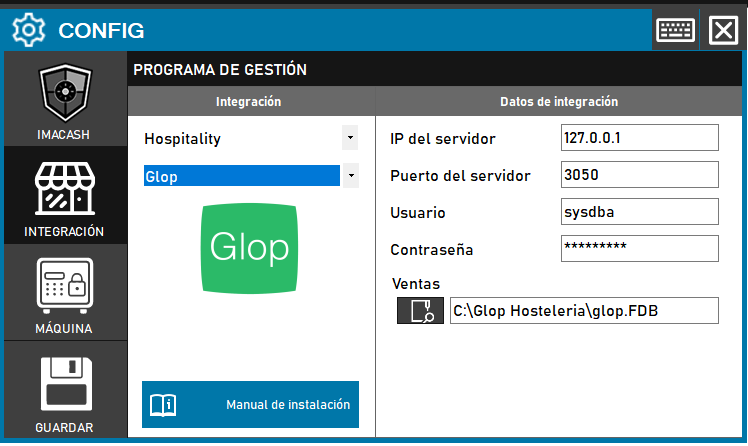748x446 pixels.
Task: Click the Guardar floppy disk icon
Action: tap(64, 385)
